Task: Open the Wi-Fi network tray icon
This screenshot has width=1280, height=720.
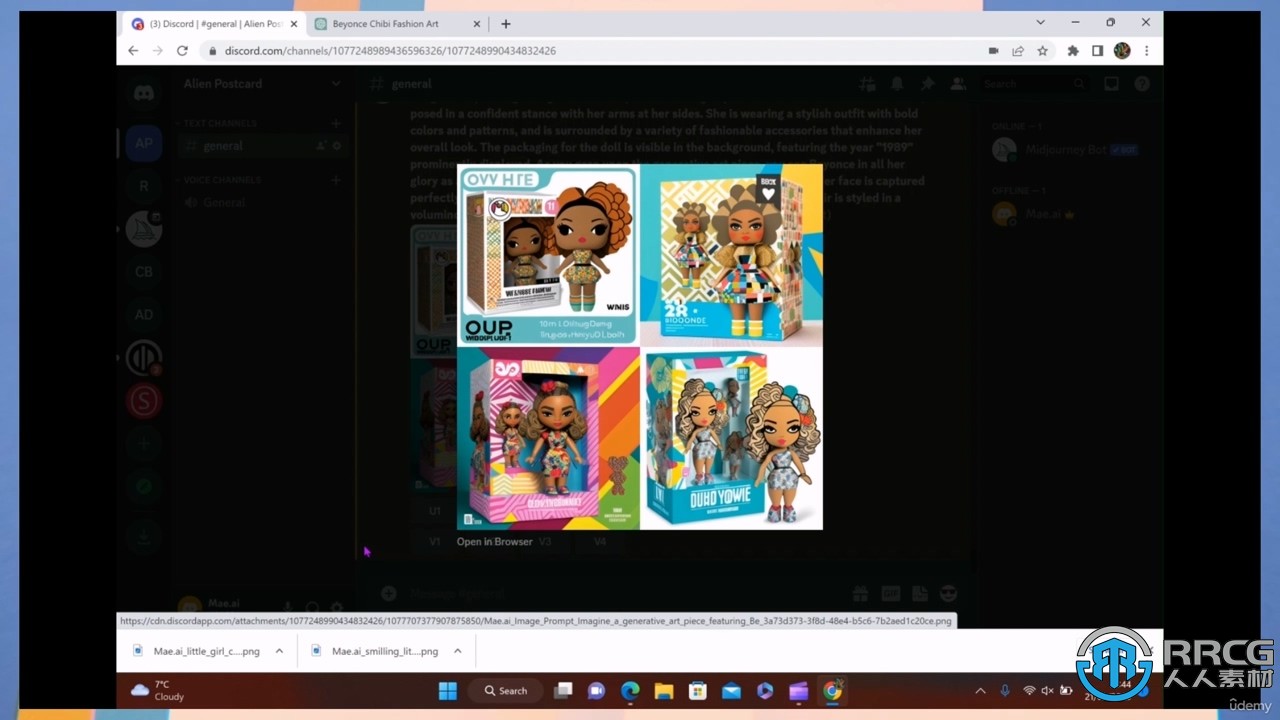Action: point(1029,690)
